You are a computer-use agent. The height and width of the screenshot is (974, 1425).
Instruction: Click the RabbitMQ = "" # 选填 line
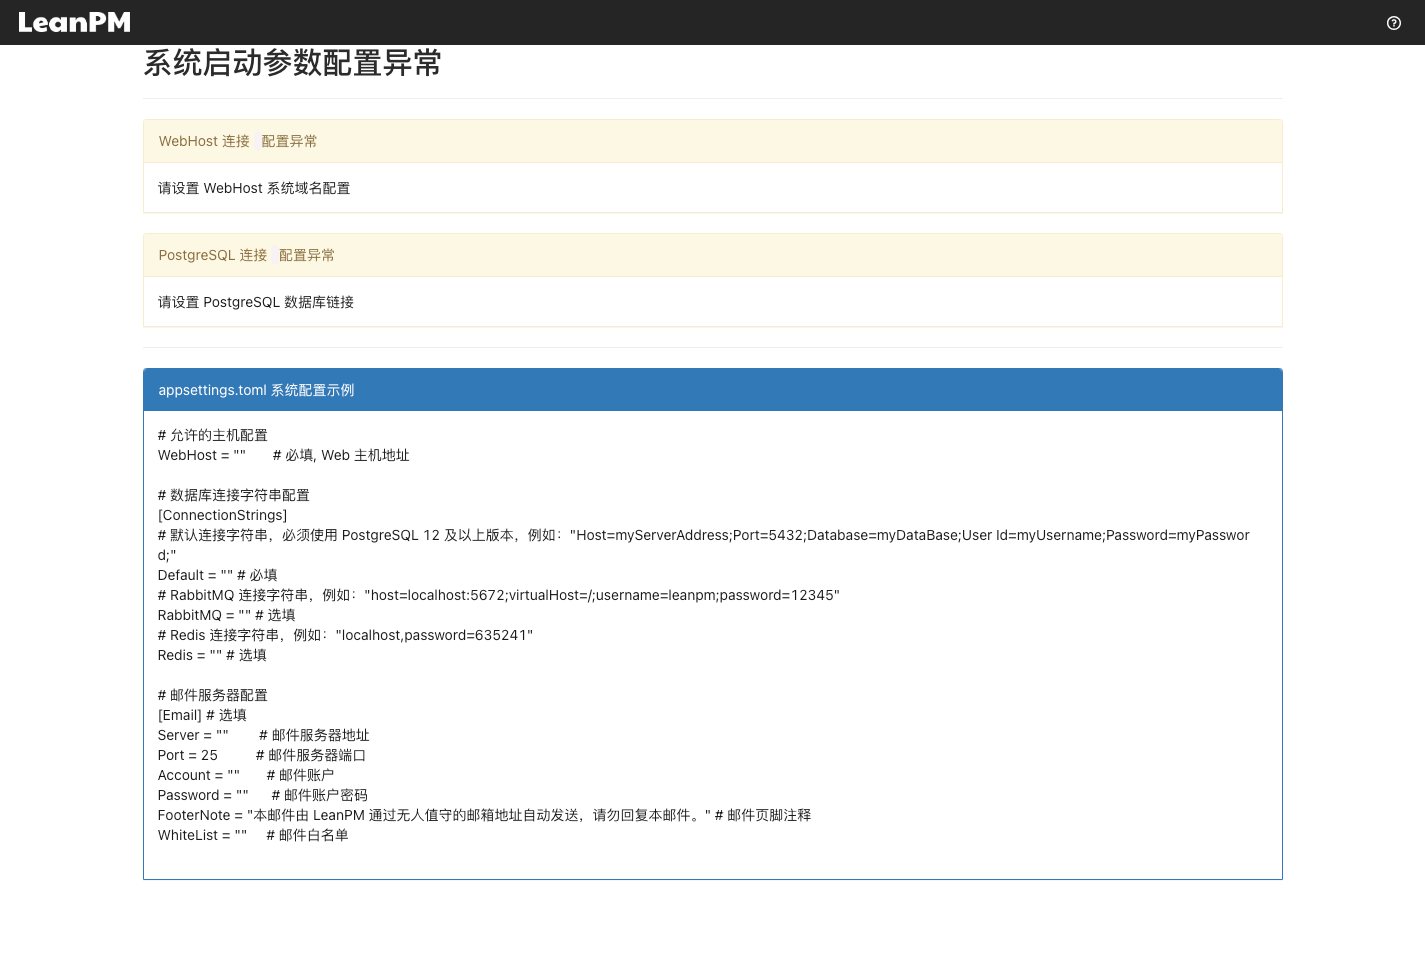(x=226, y=615)
